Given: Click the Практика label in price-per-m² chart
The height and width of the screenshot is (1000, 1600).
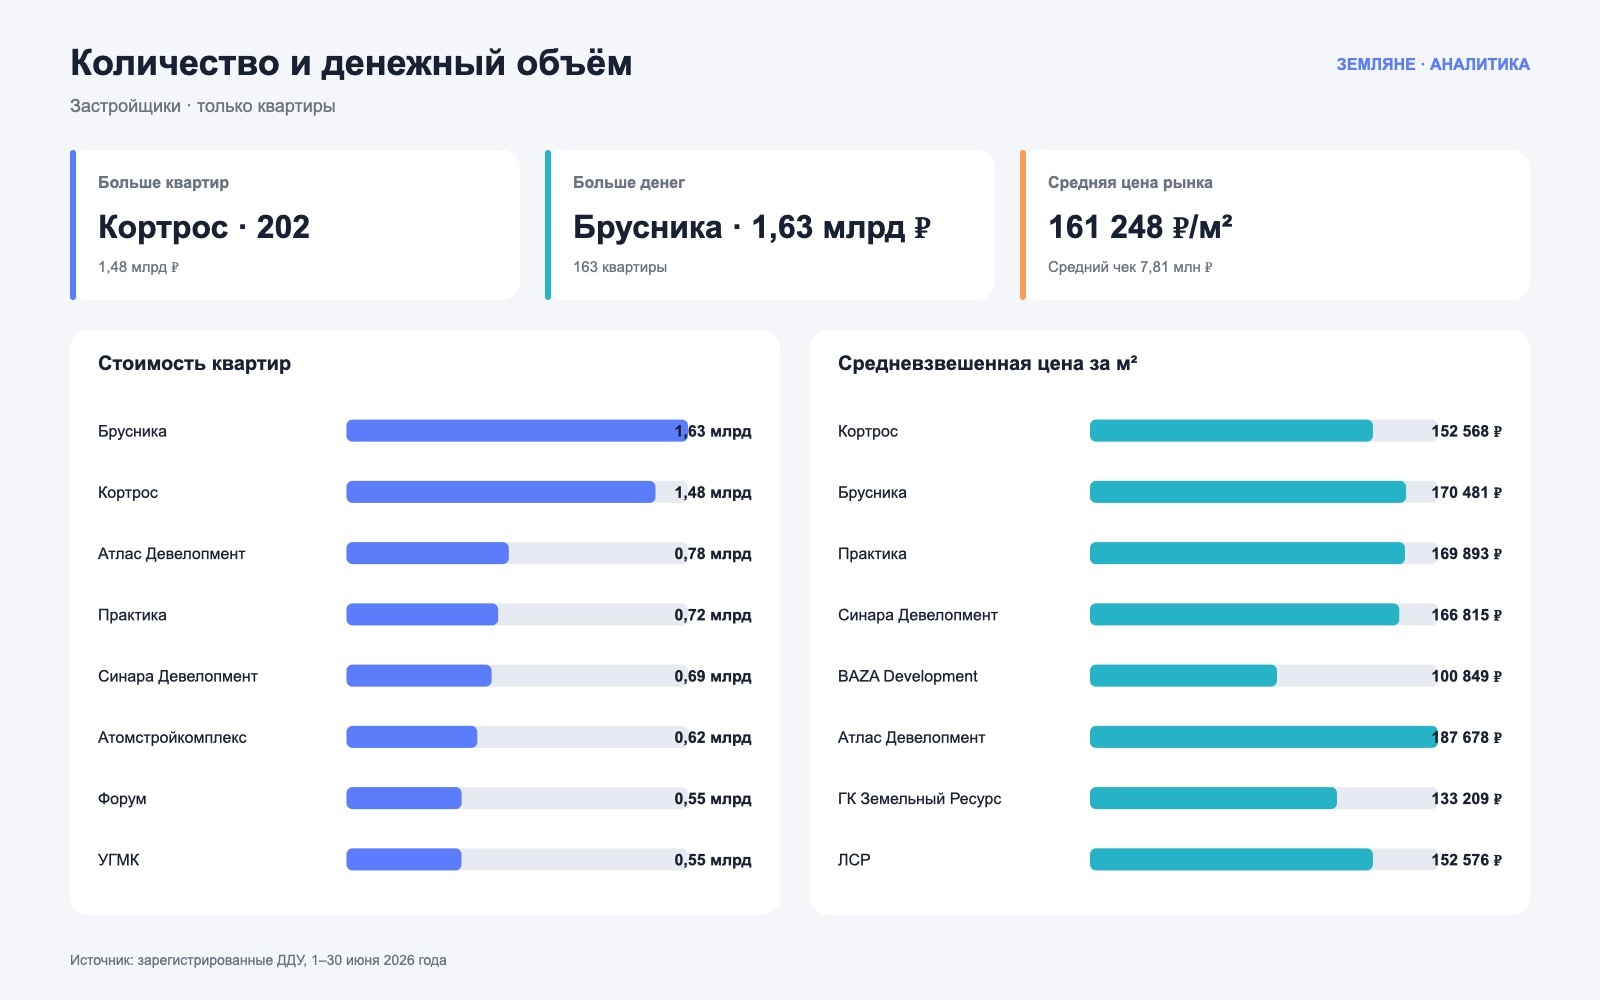Looking at the screenshot, I should (872, 553).
